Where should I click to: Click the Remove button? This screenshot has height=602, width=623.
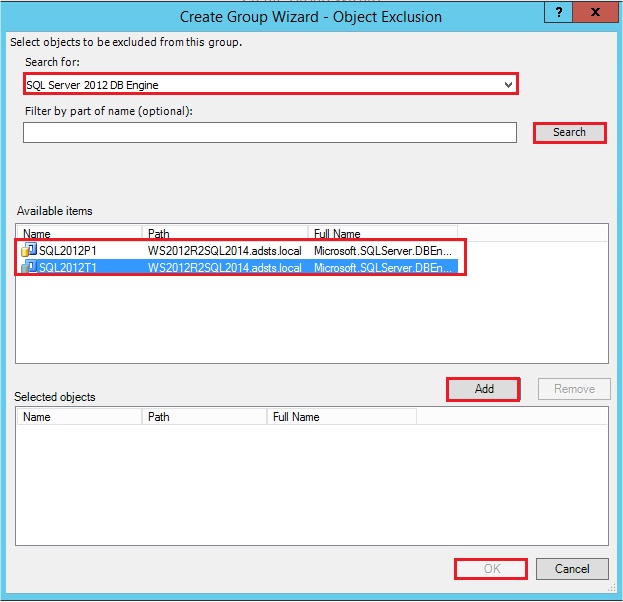tap(574, 389)
